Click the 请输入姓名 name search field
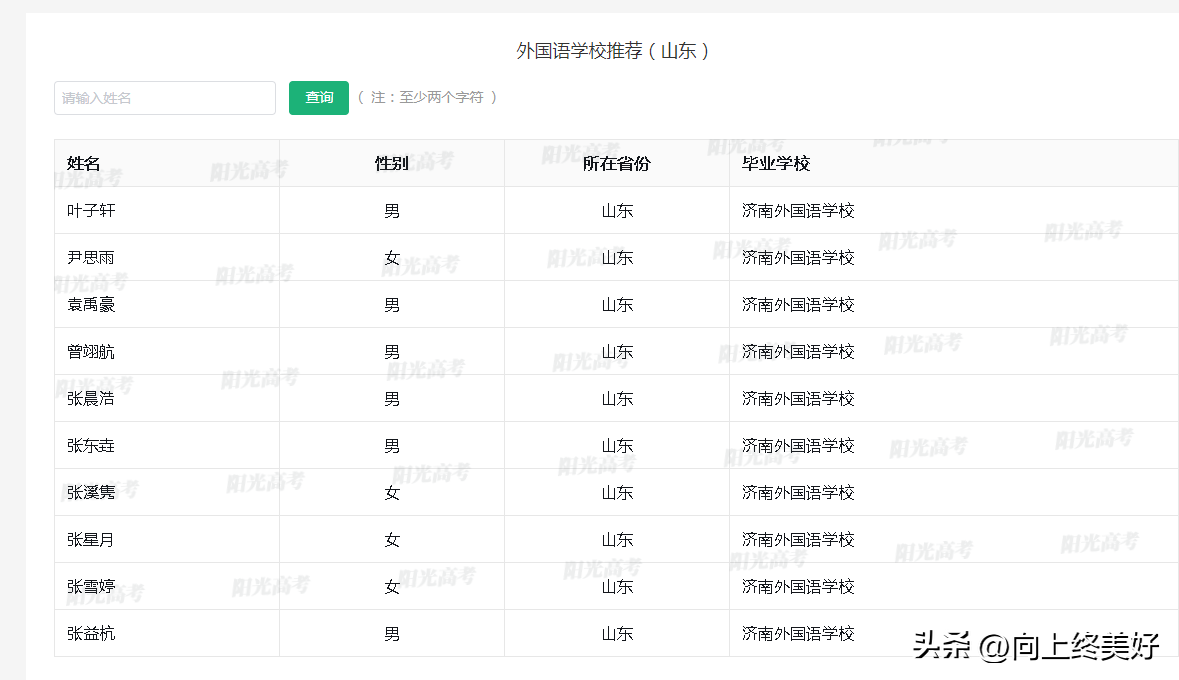The height and width of the screenshot is (680, 1179). [x=164, y=98]
